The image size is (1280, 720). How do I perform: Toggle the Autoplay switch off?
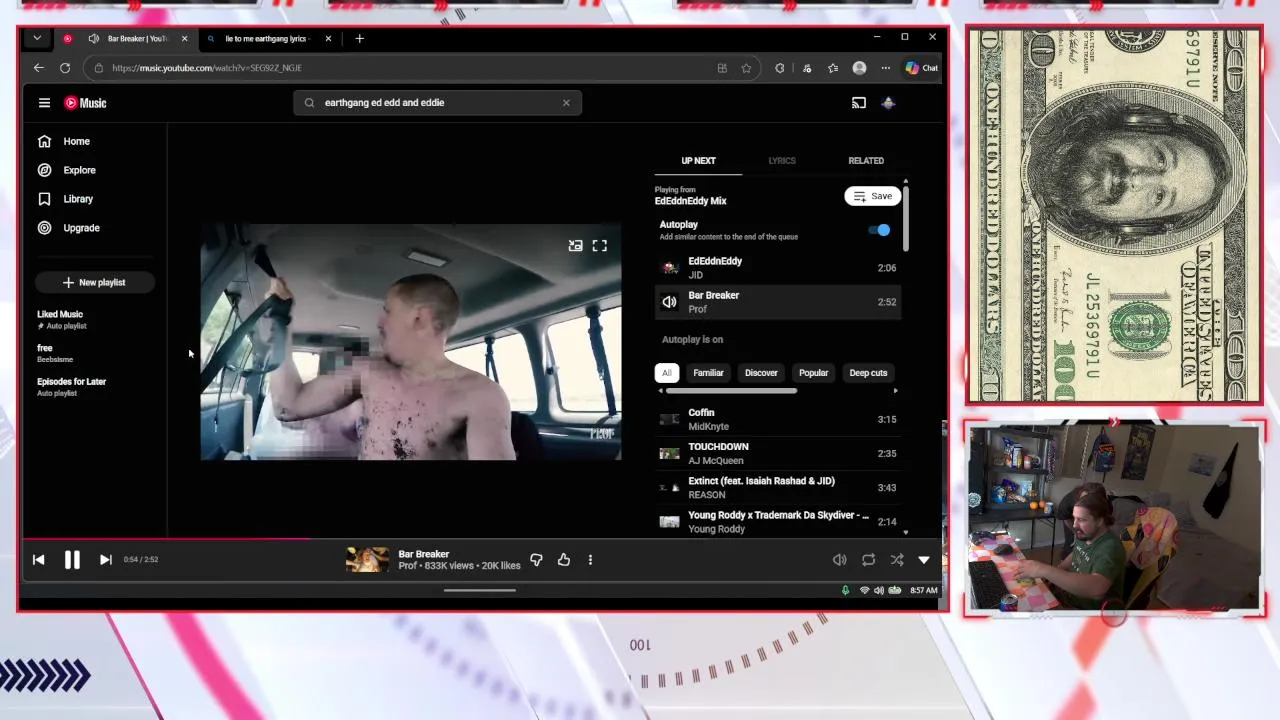(879, 230)
